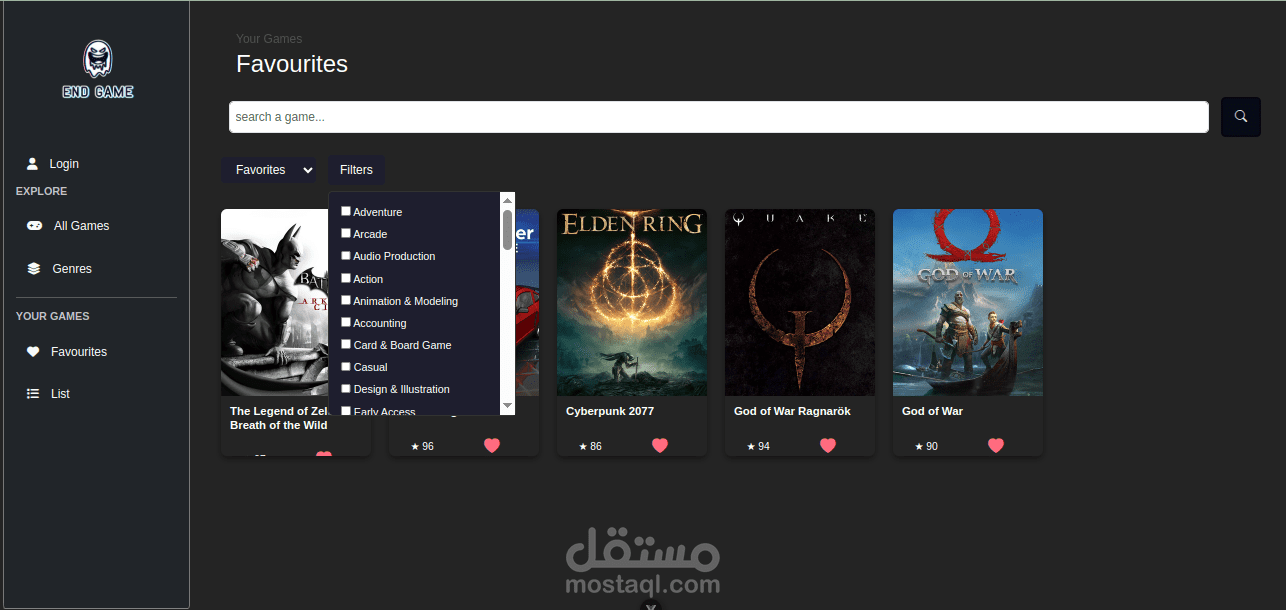Check the Arcade genre filter

(x=346, y=233)
